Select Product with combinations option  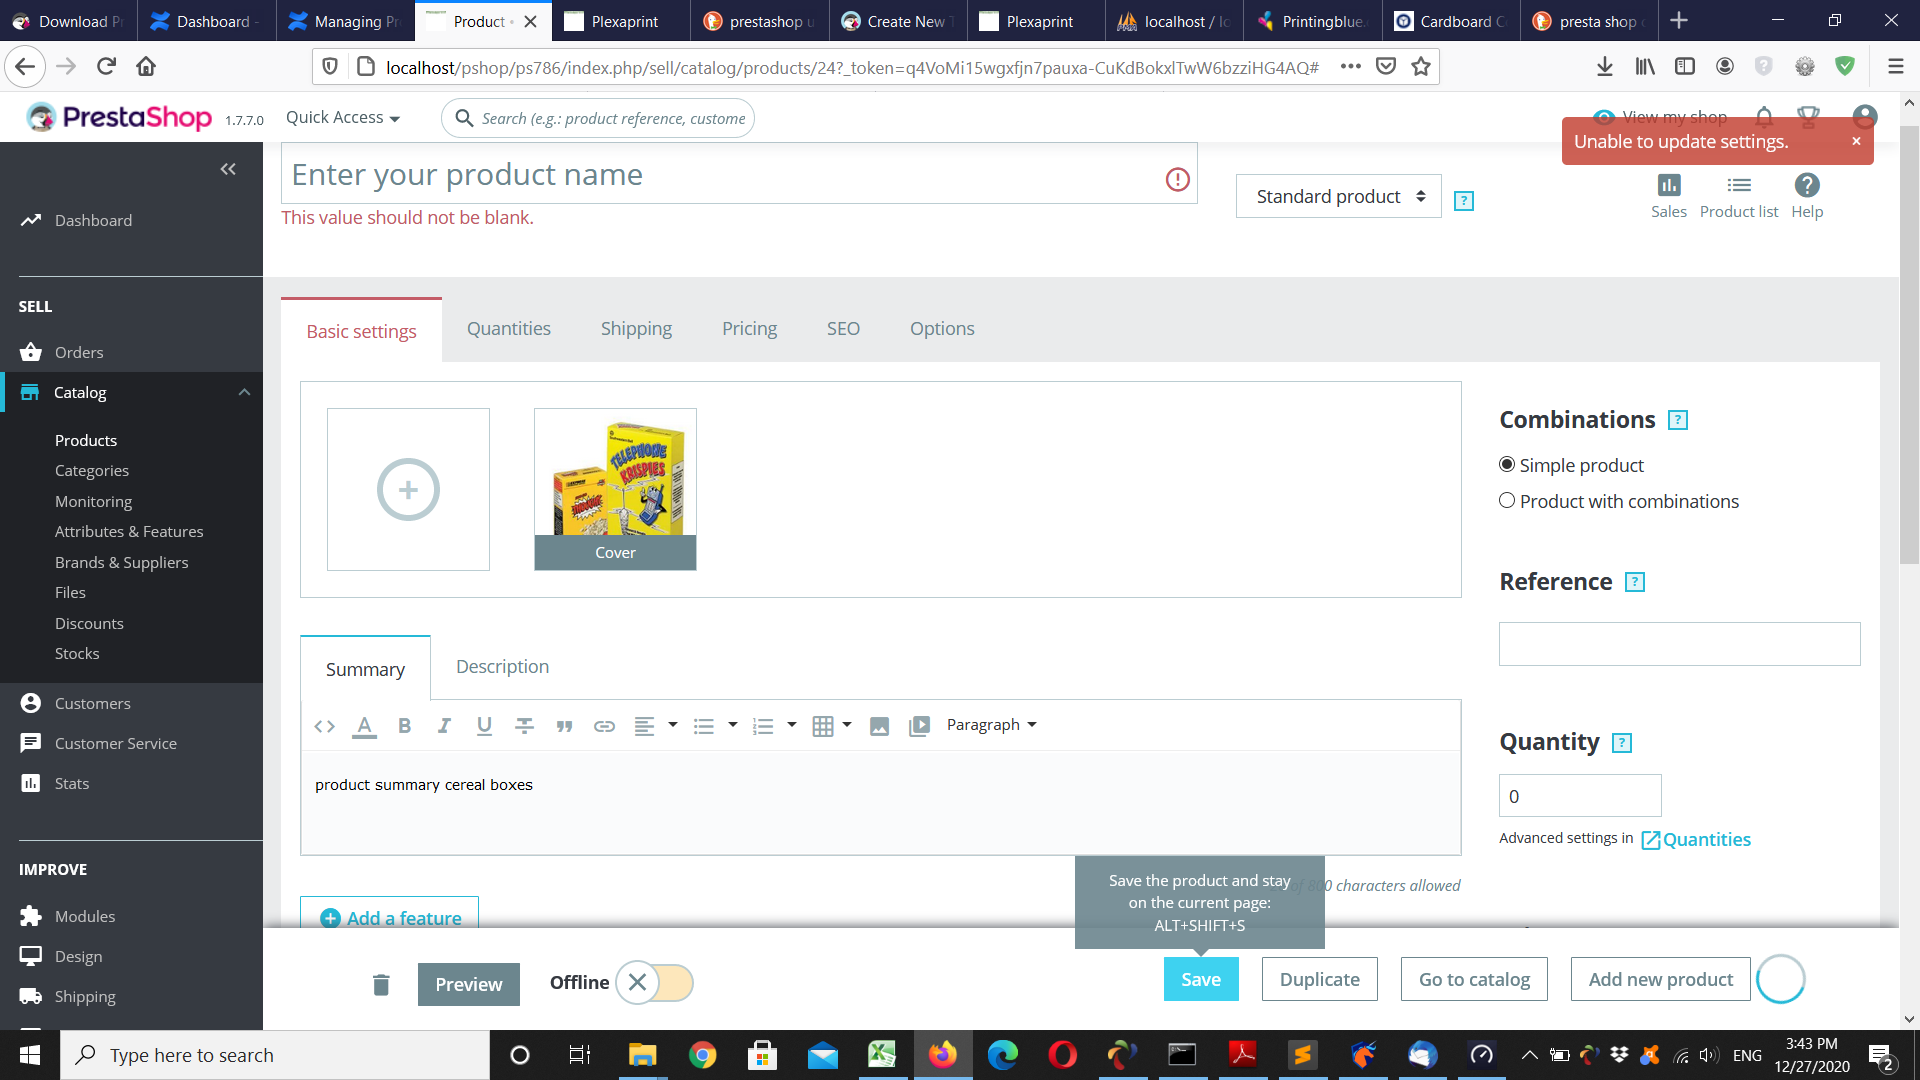[1507, 501]
